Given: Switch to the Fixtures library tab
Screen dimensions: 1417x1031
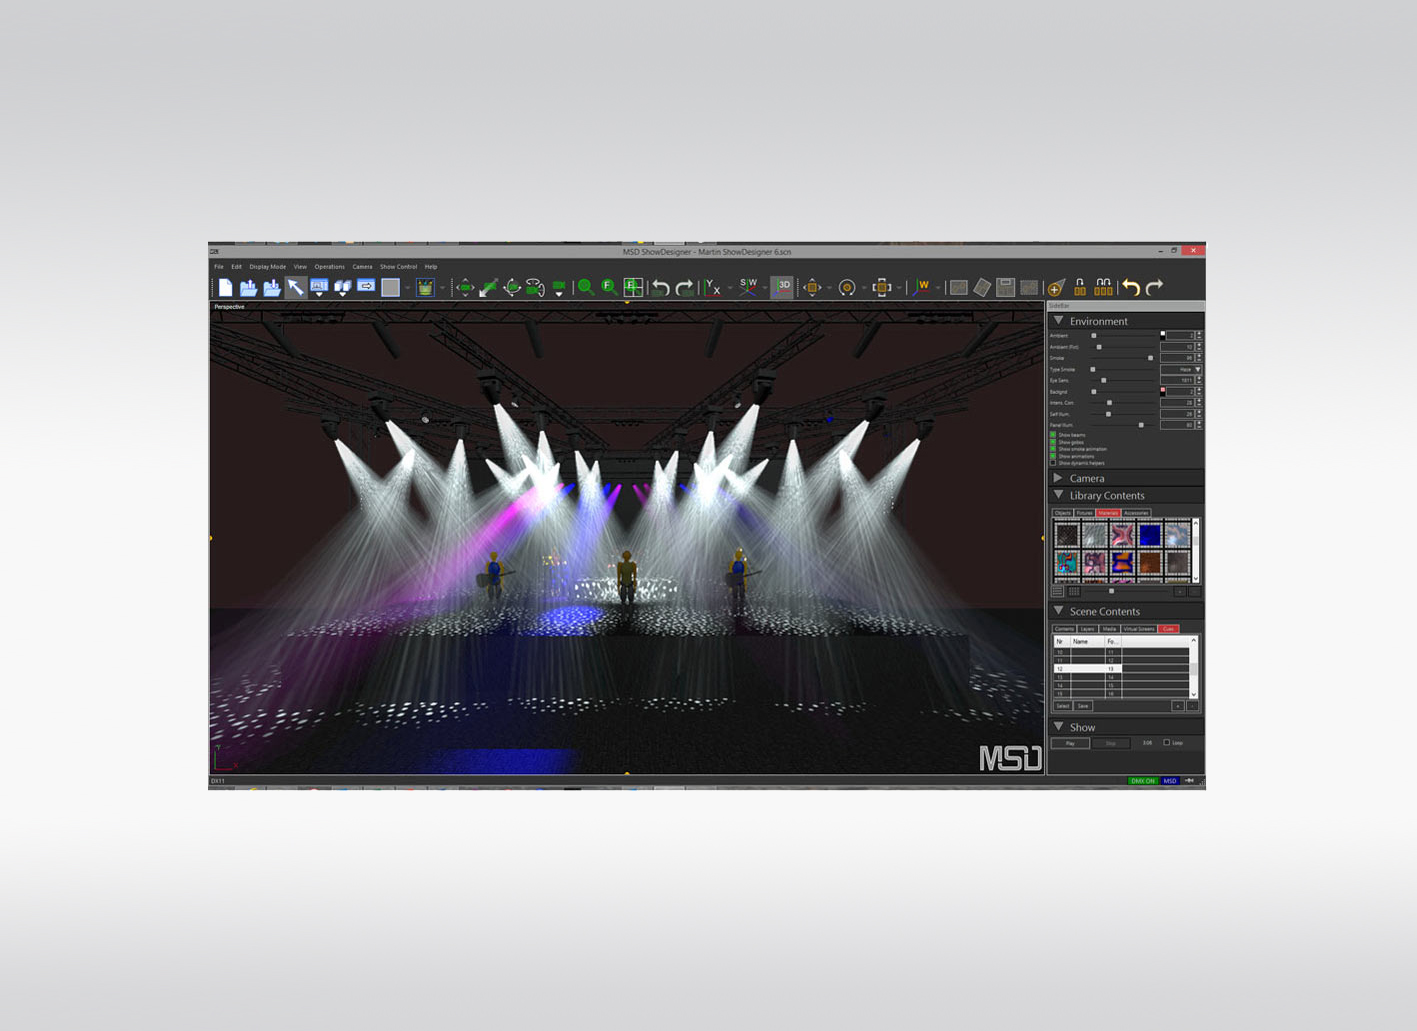Looking at the screenshot, I should click(x=1084, y=513).
